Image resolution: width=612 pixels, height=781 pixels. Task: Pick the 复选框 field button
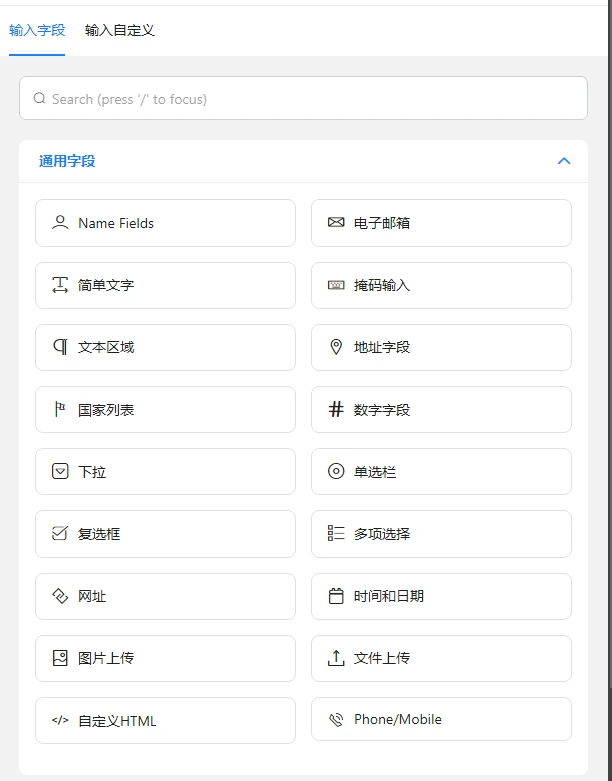[x=165, y=534]
